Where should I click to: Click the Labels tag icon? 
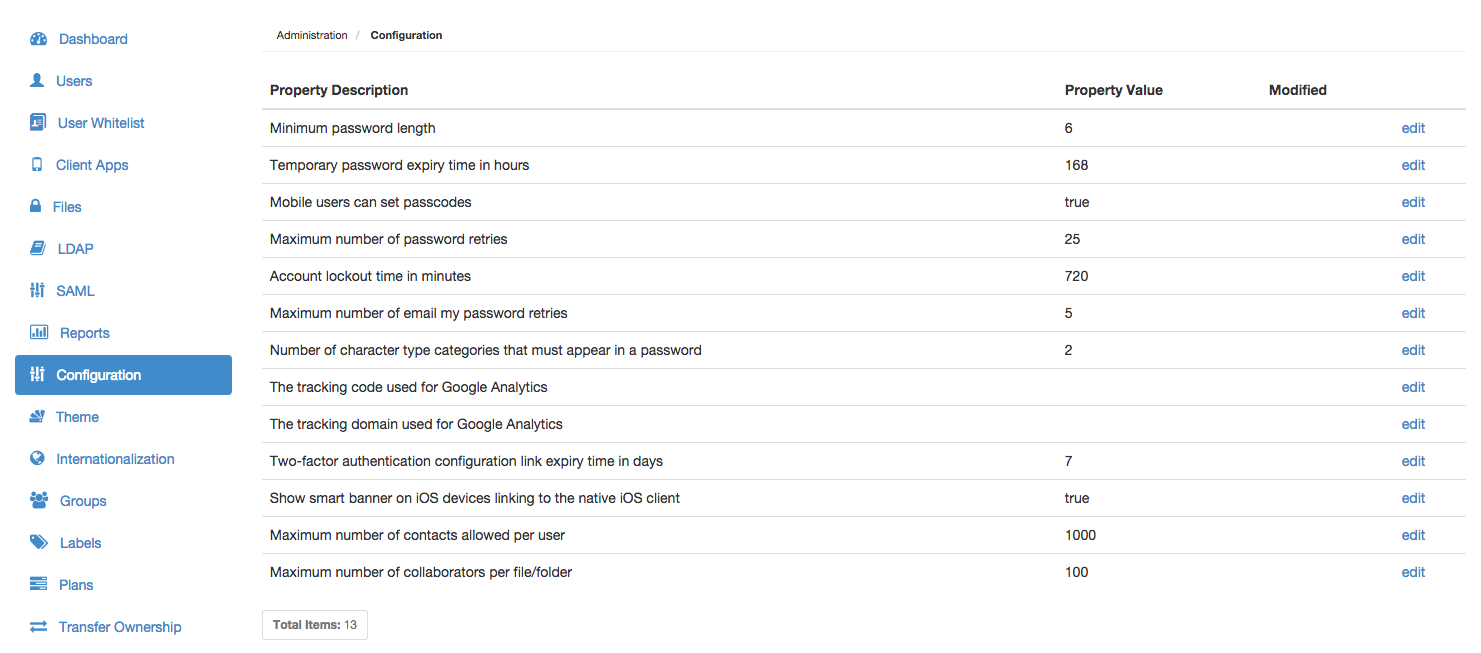tap(39, 543)
